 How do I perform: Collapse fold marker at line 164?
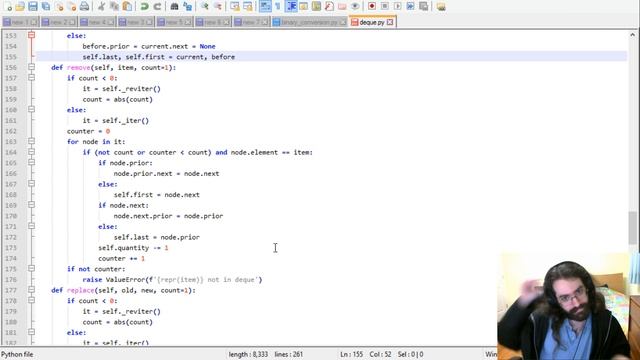pyautogui.click(x=31, y=152)
